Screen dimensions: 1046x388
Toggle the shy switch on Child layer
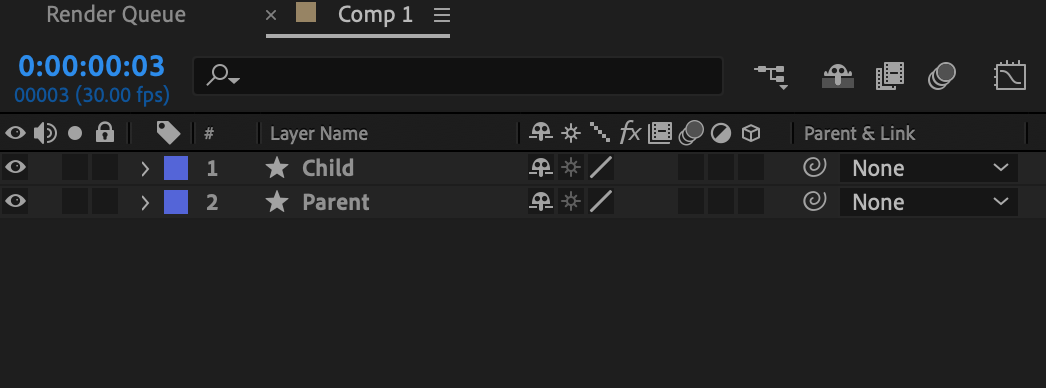point(541,168)
